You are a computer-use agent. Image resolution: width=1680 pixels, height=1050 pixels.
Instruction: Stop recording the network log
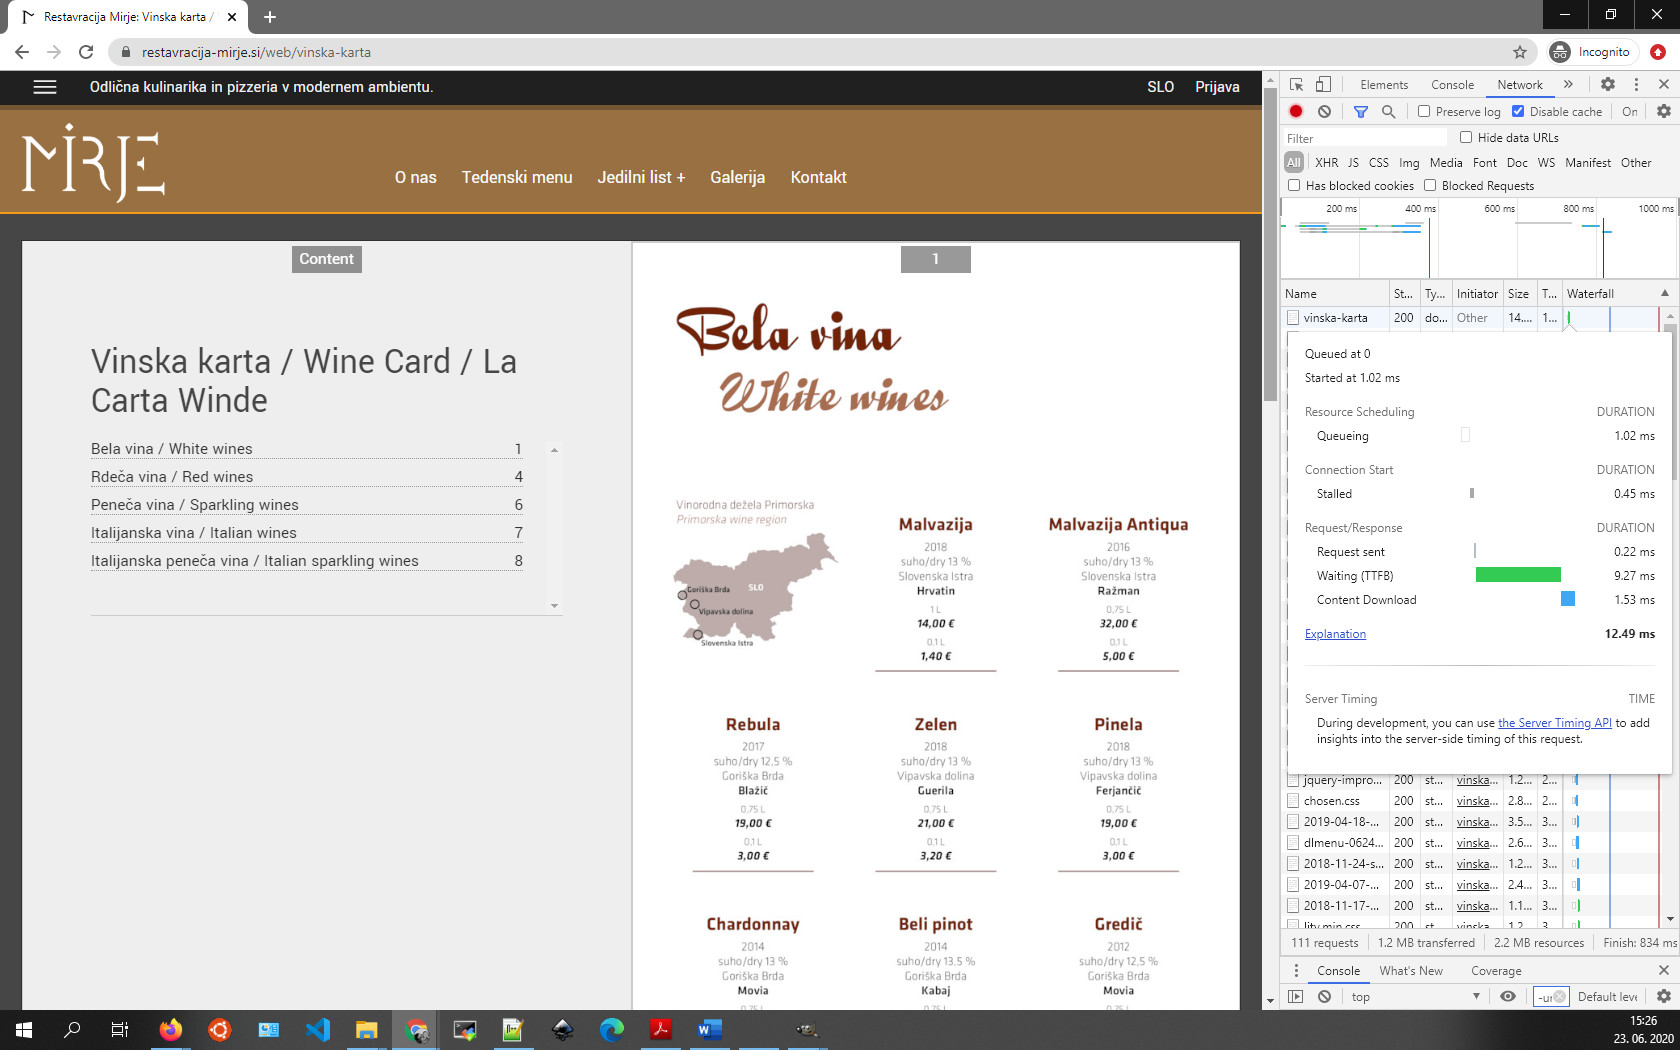click(1296, 112)
